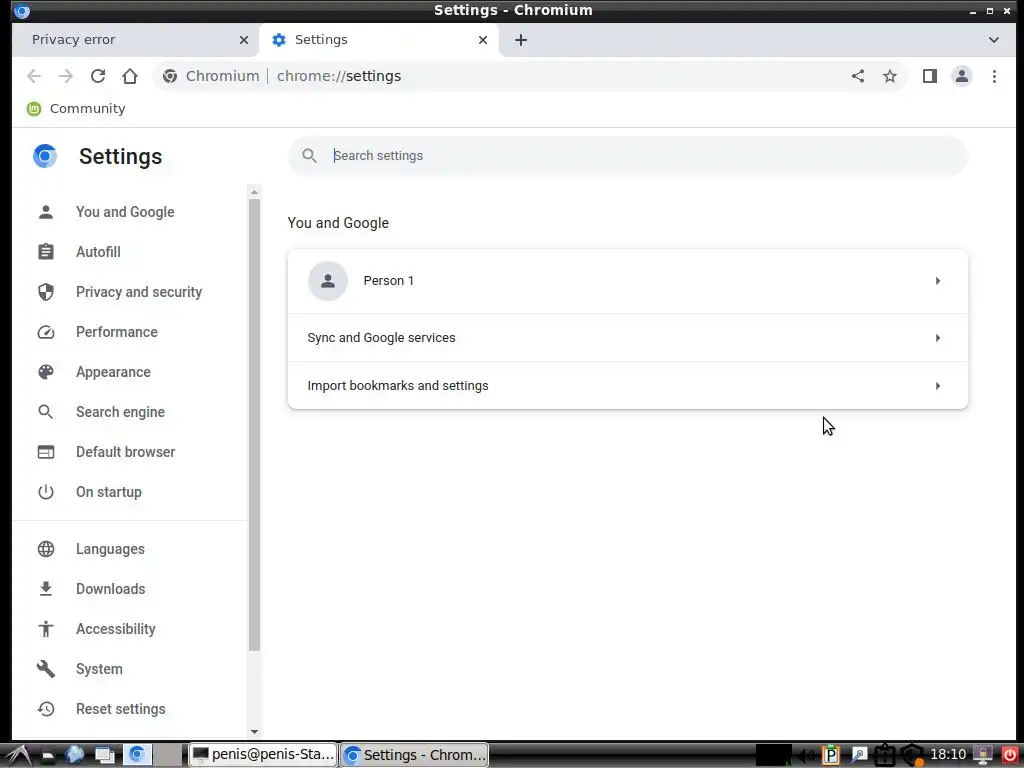
Task: Open the Languages settings section
Action: (110, 549)
